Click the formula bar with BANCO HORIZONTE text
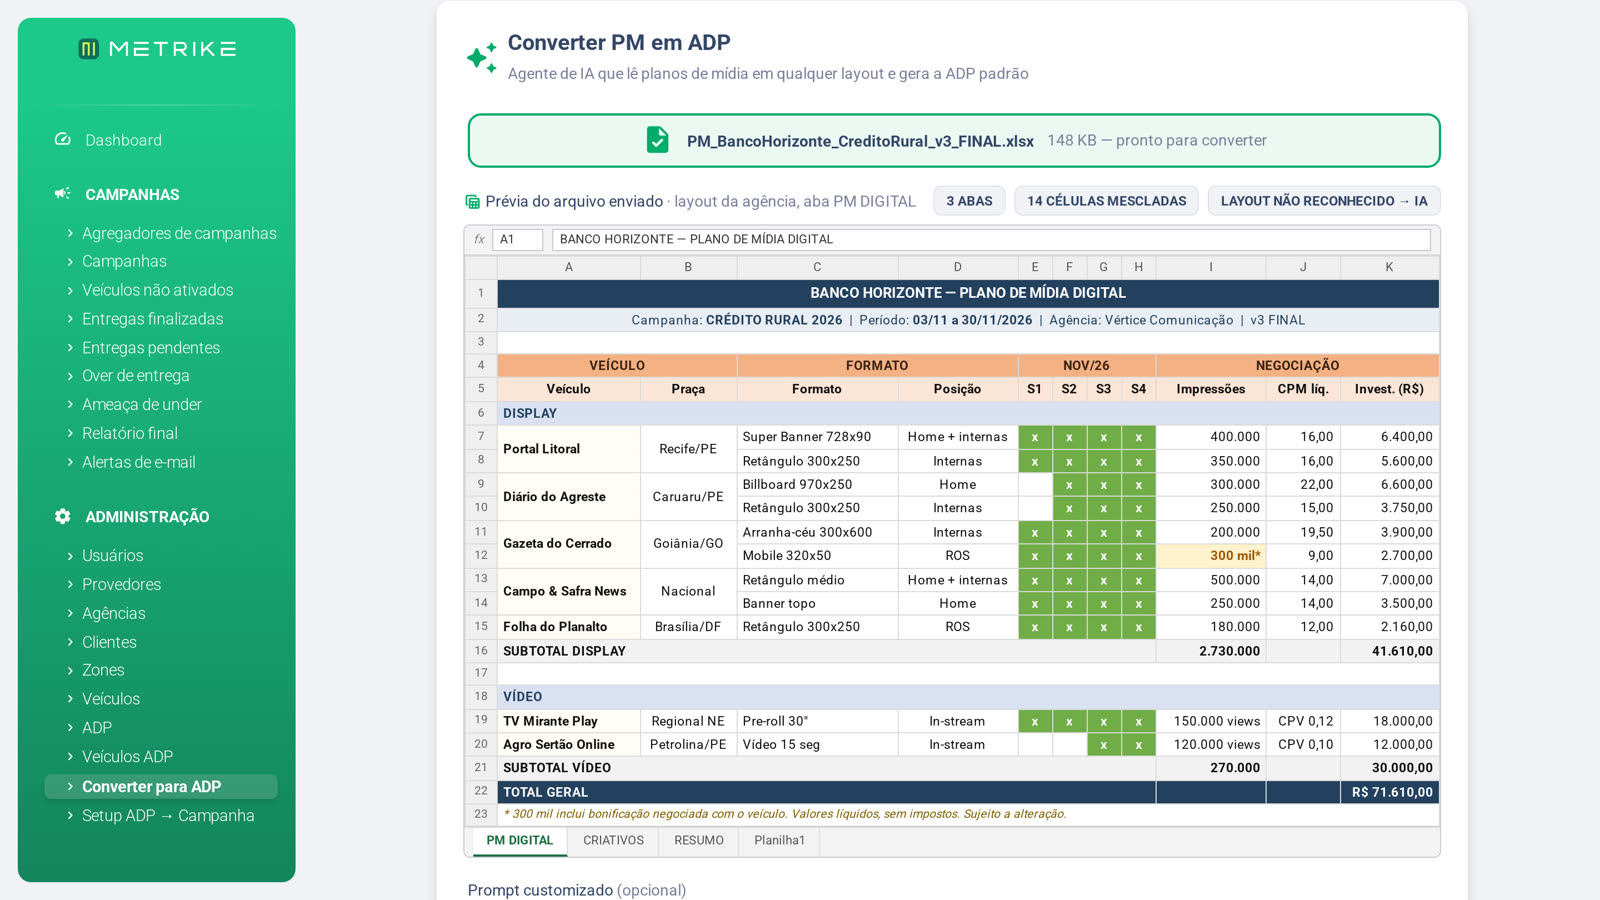 tap(991, 239)
